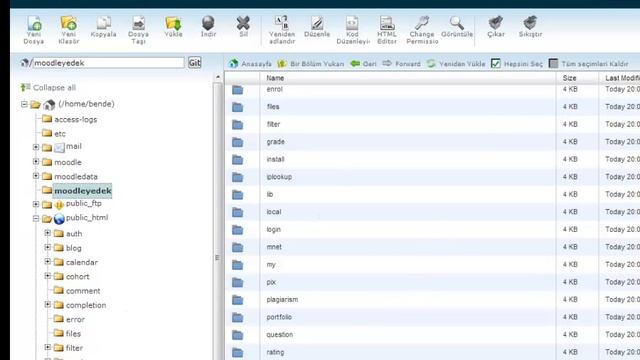Expand the public_ftp folder node
Screen dimensions: 640x360
tap(36, 204)
